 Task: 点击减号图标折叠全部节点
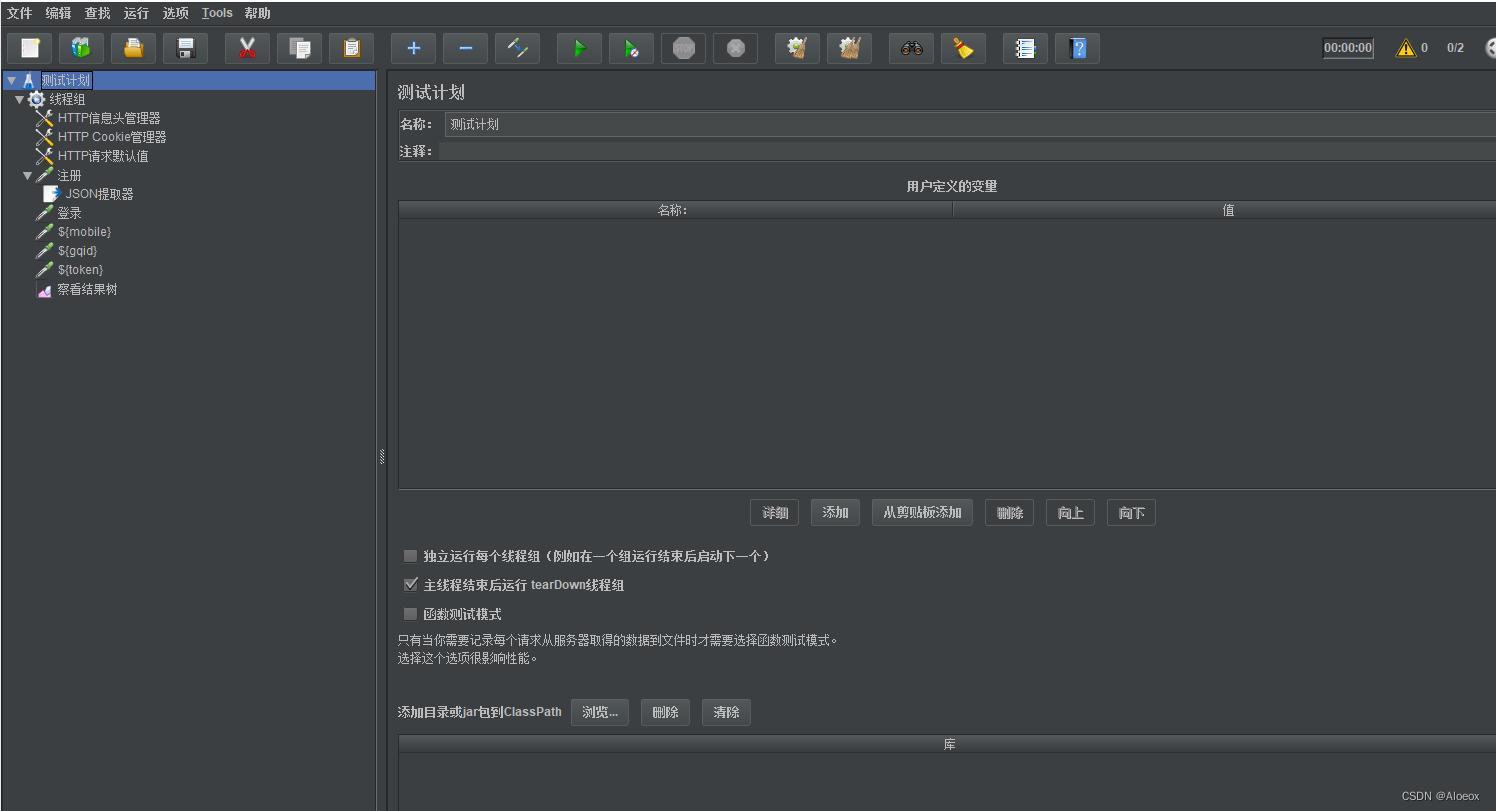pos(465,47)
